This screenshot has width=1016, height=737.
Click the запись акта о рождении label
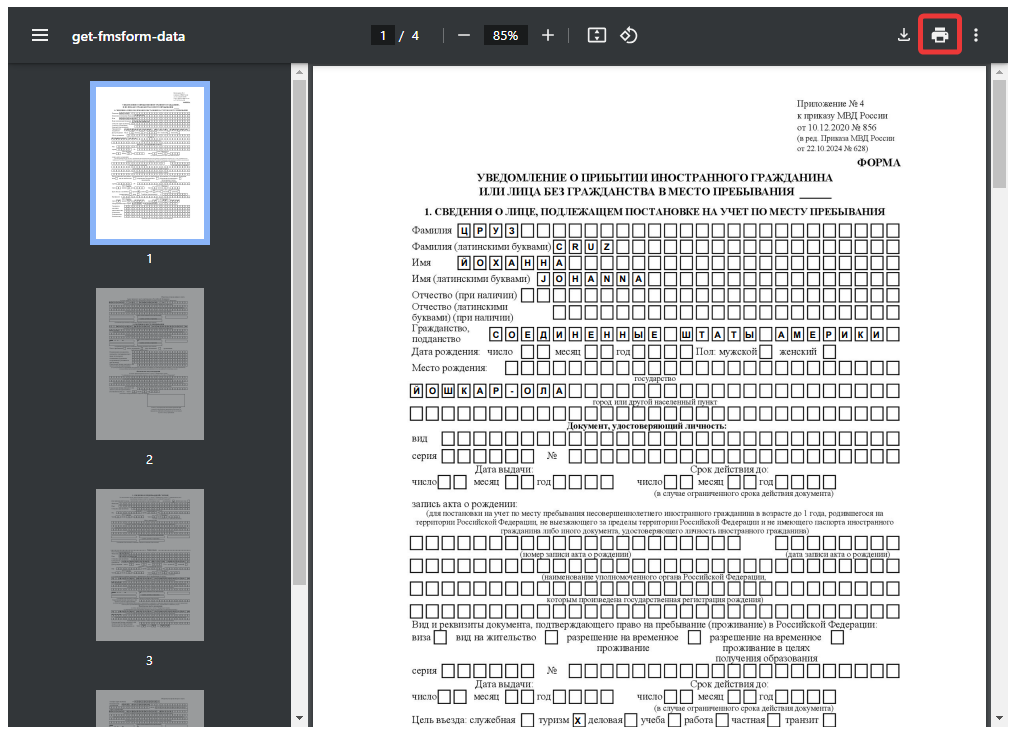[x=464, y=504]
